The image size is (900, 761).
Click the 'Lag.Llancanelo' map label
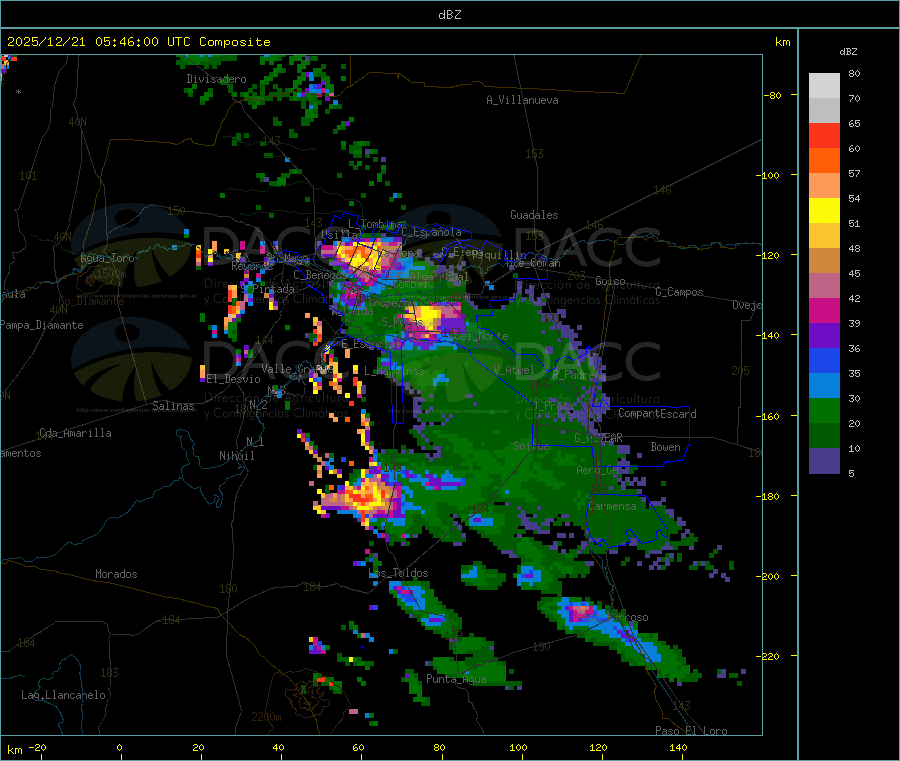pyautogui.click(x=63, y=695)
